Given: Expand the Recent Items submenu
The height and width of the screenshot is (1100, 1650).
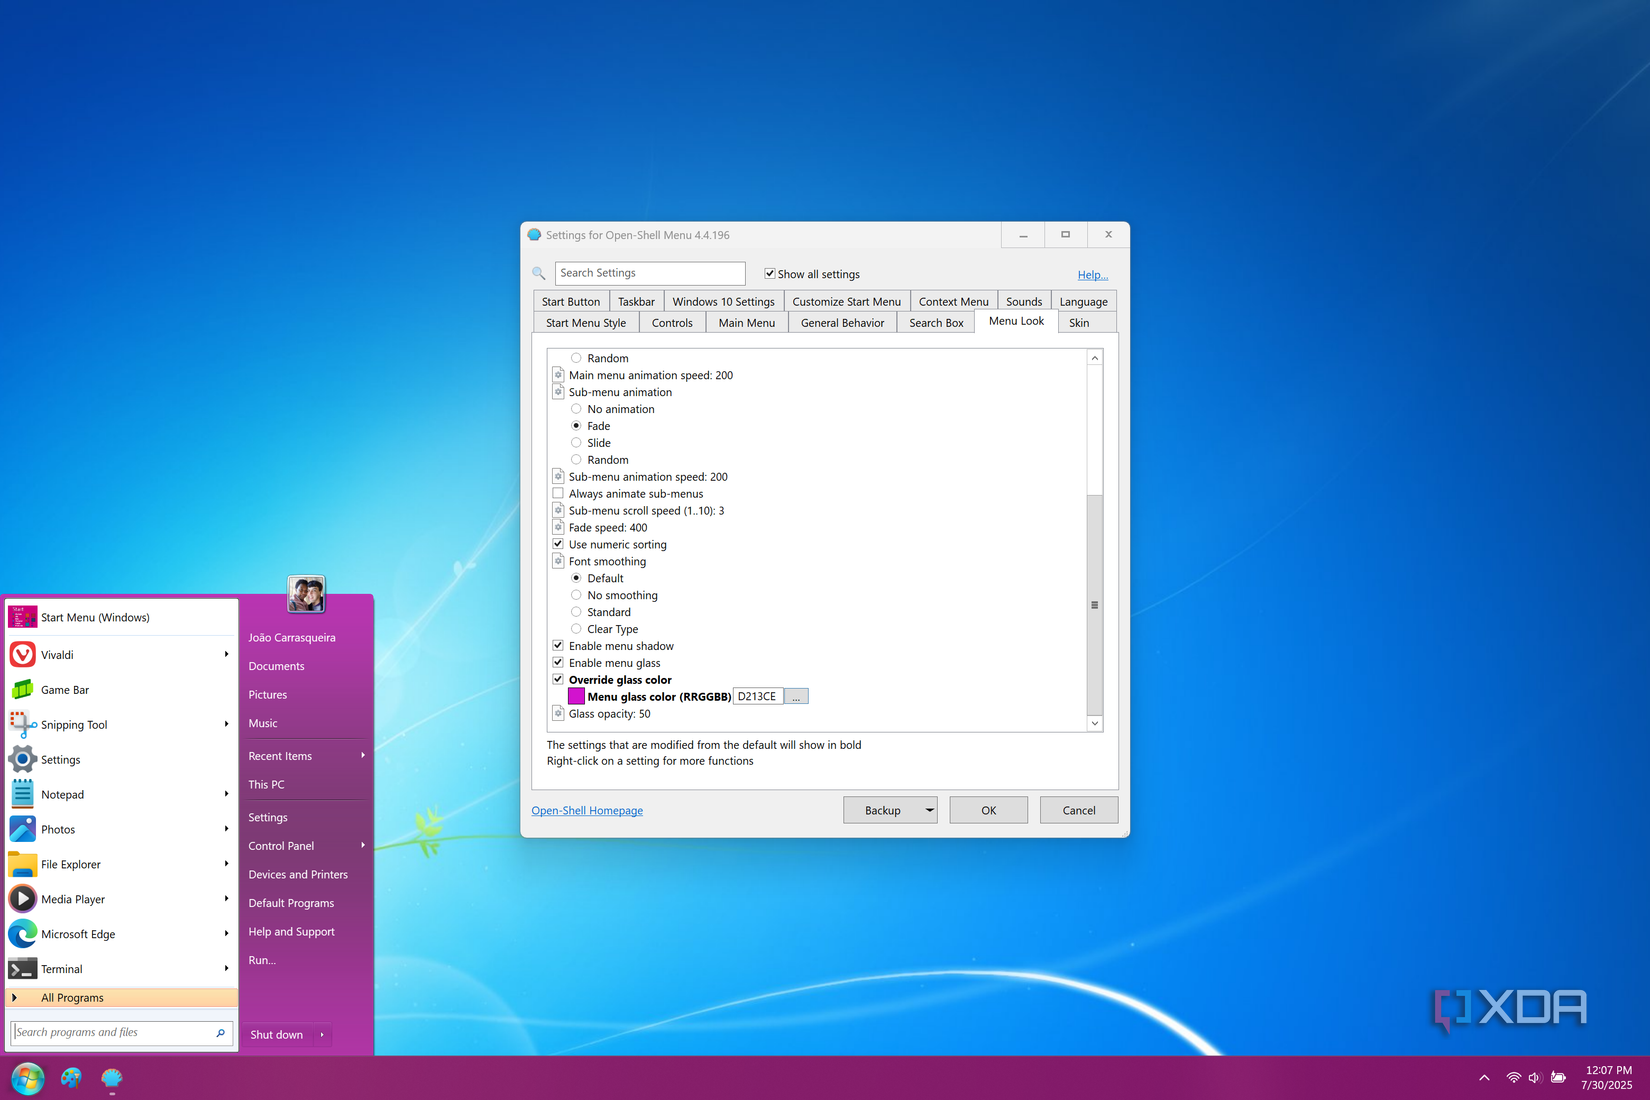Looking at the screenshot, I should (x=362, y=755).
